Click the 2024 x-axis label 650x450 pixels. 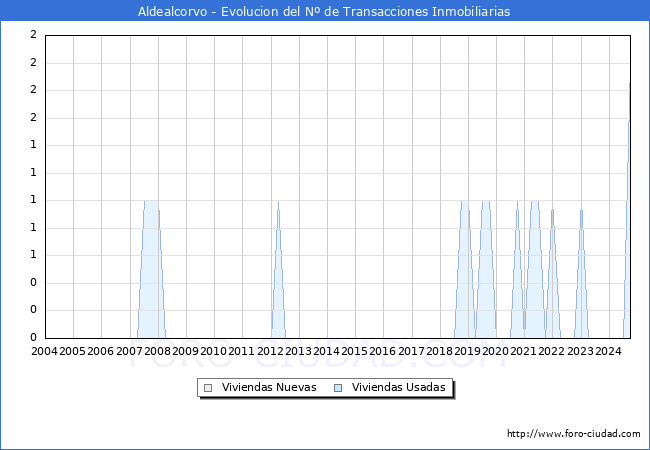coord(609,351)
